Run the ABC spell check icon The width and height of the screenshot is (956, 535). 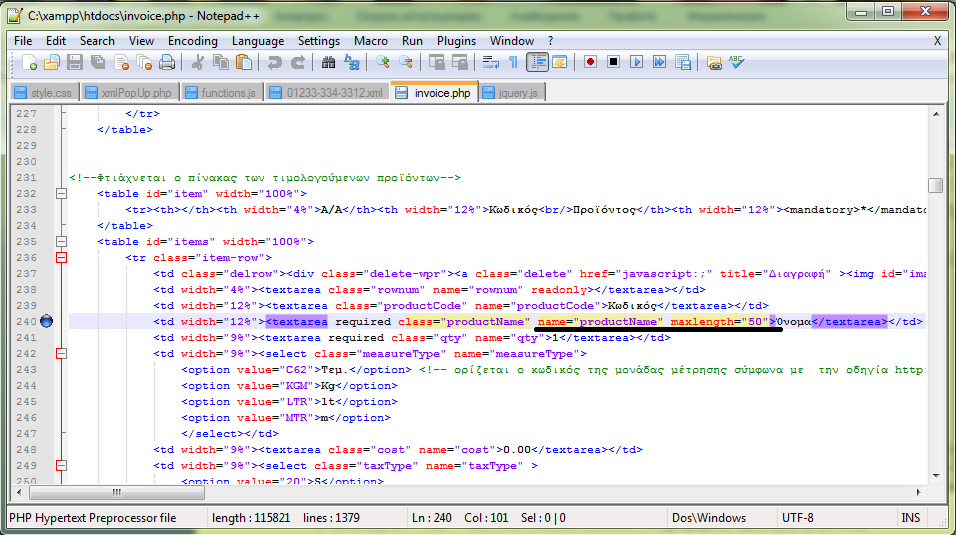pos(737,62)
